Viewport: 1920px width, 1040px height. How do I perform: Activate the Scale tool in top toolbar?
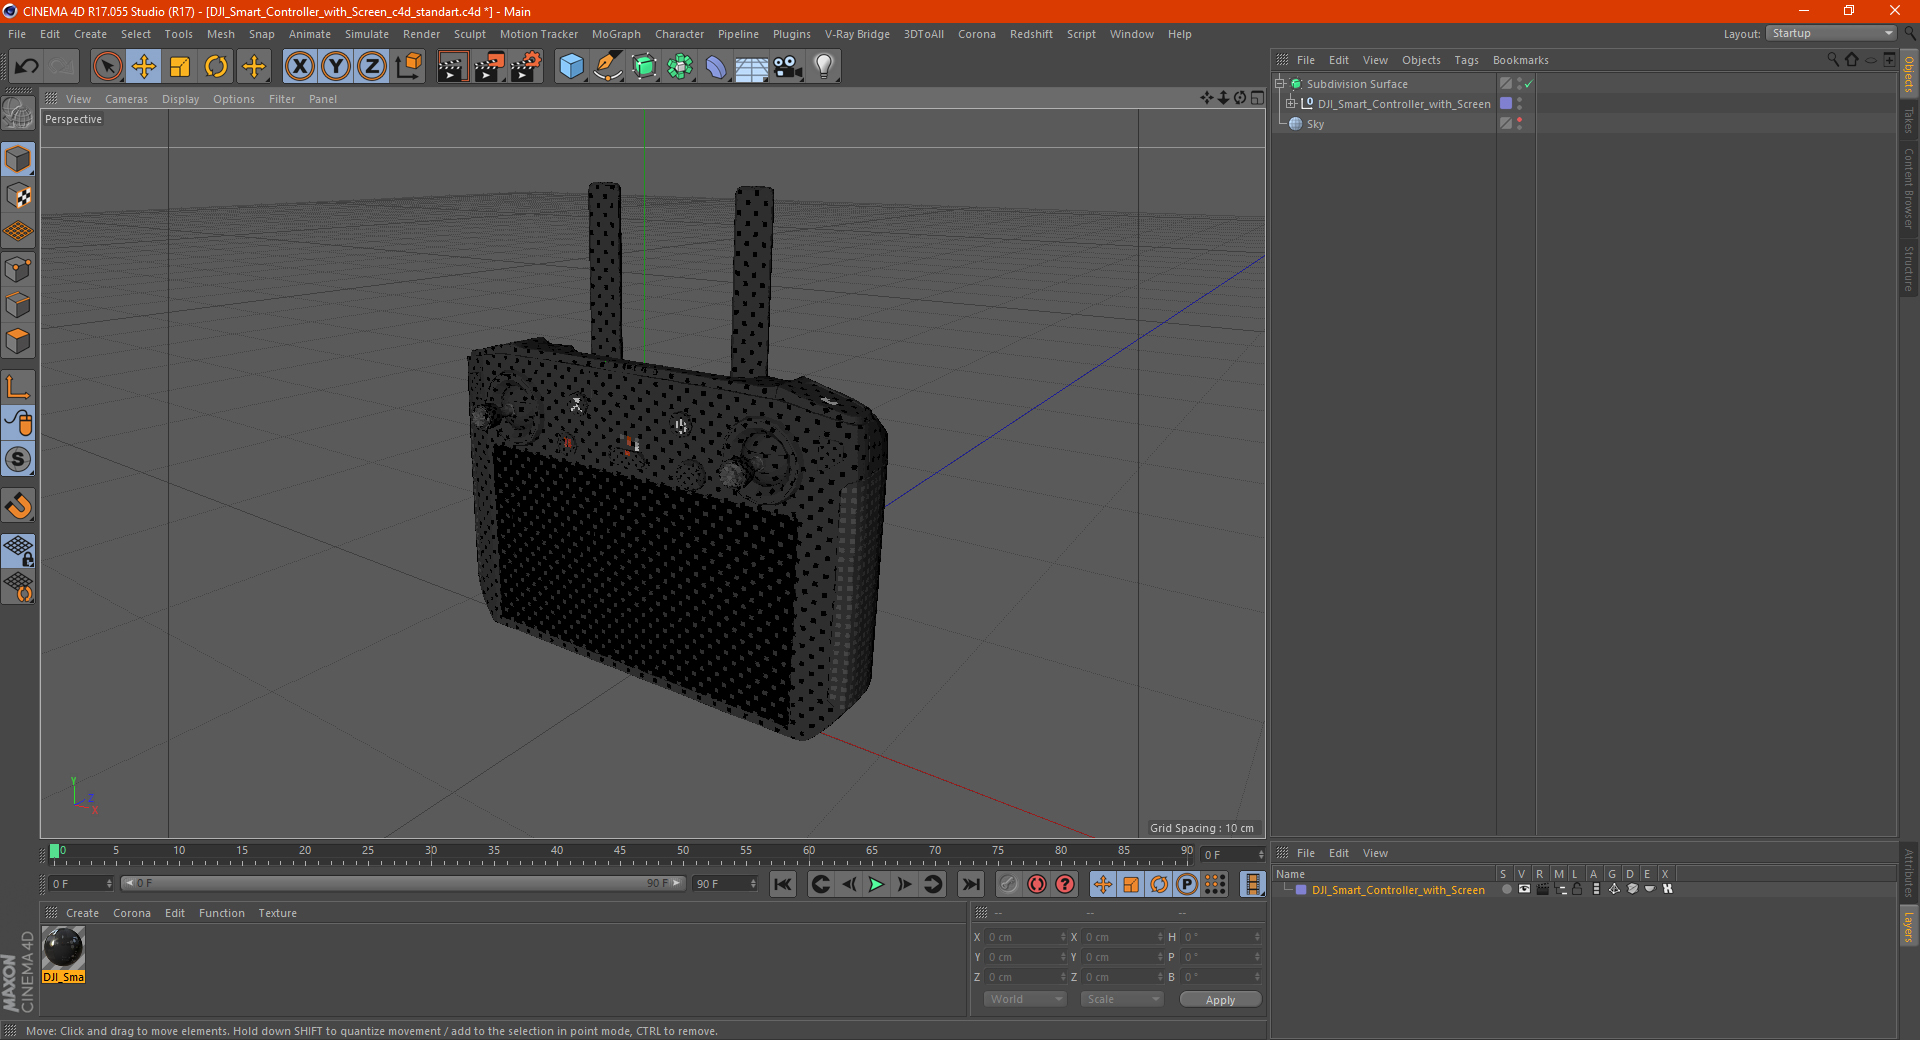point(180,67)
